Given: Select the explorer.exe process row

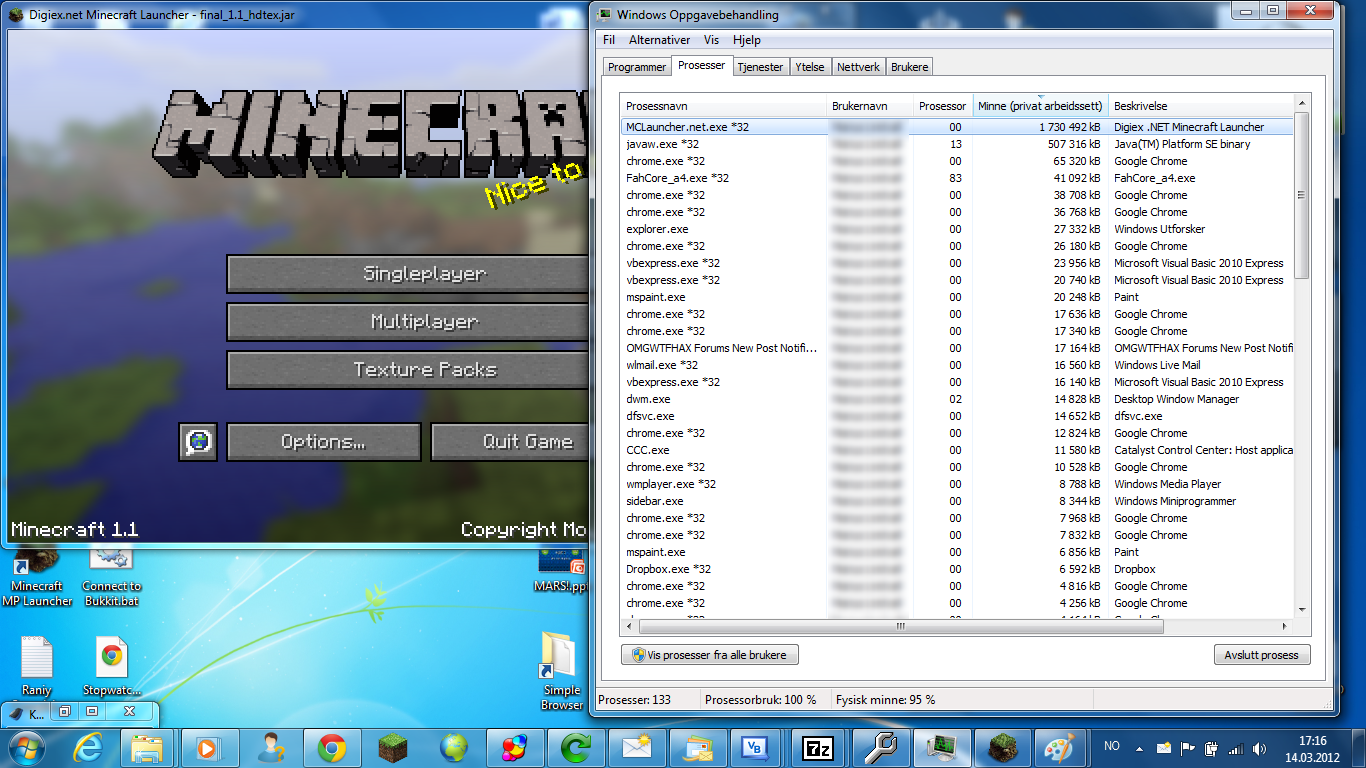Looking at the screenshot, I should pos(957,229).
